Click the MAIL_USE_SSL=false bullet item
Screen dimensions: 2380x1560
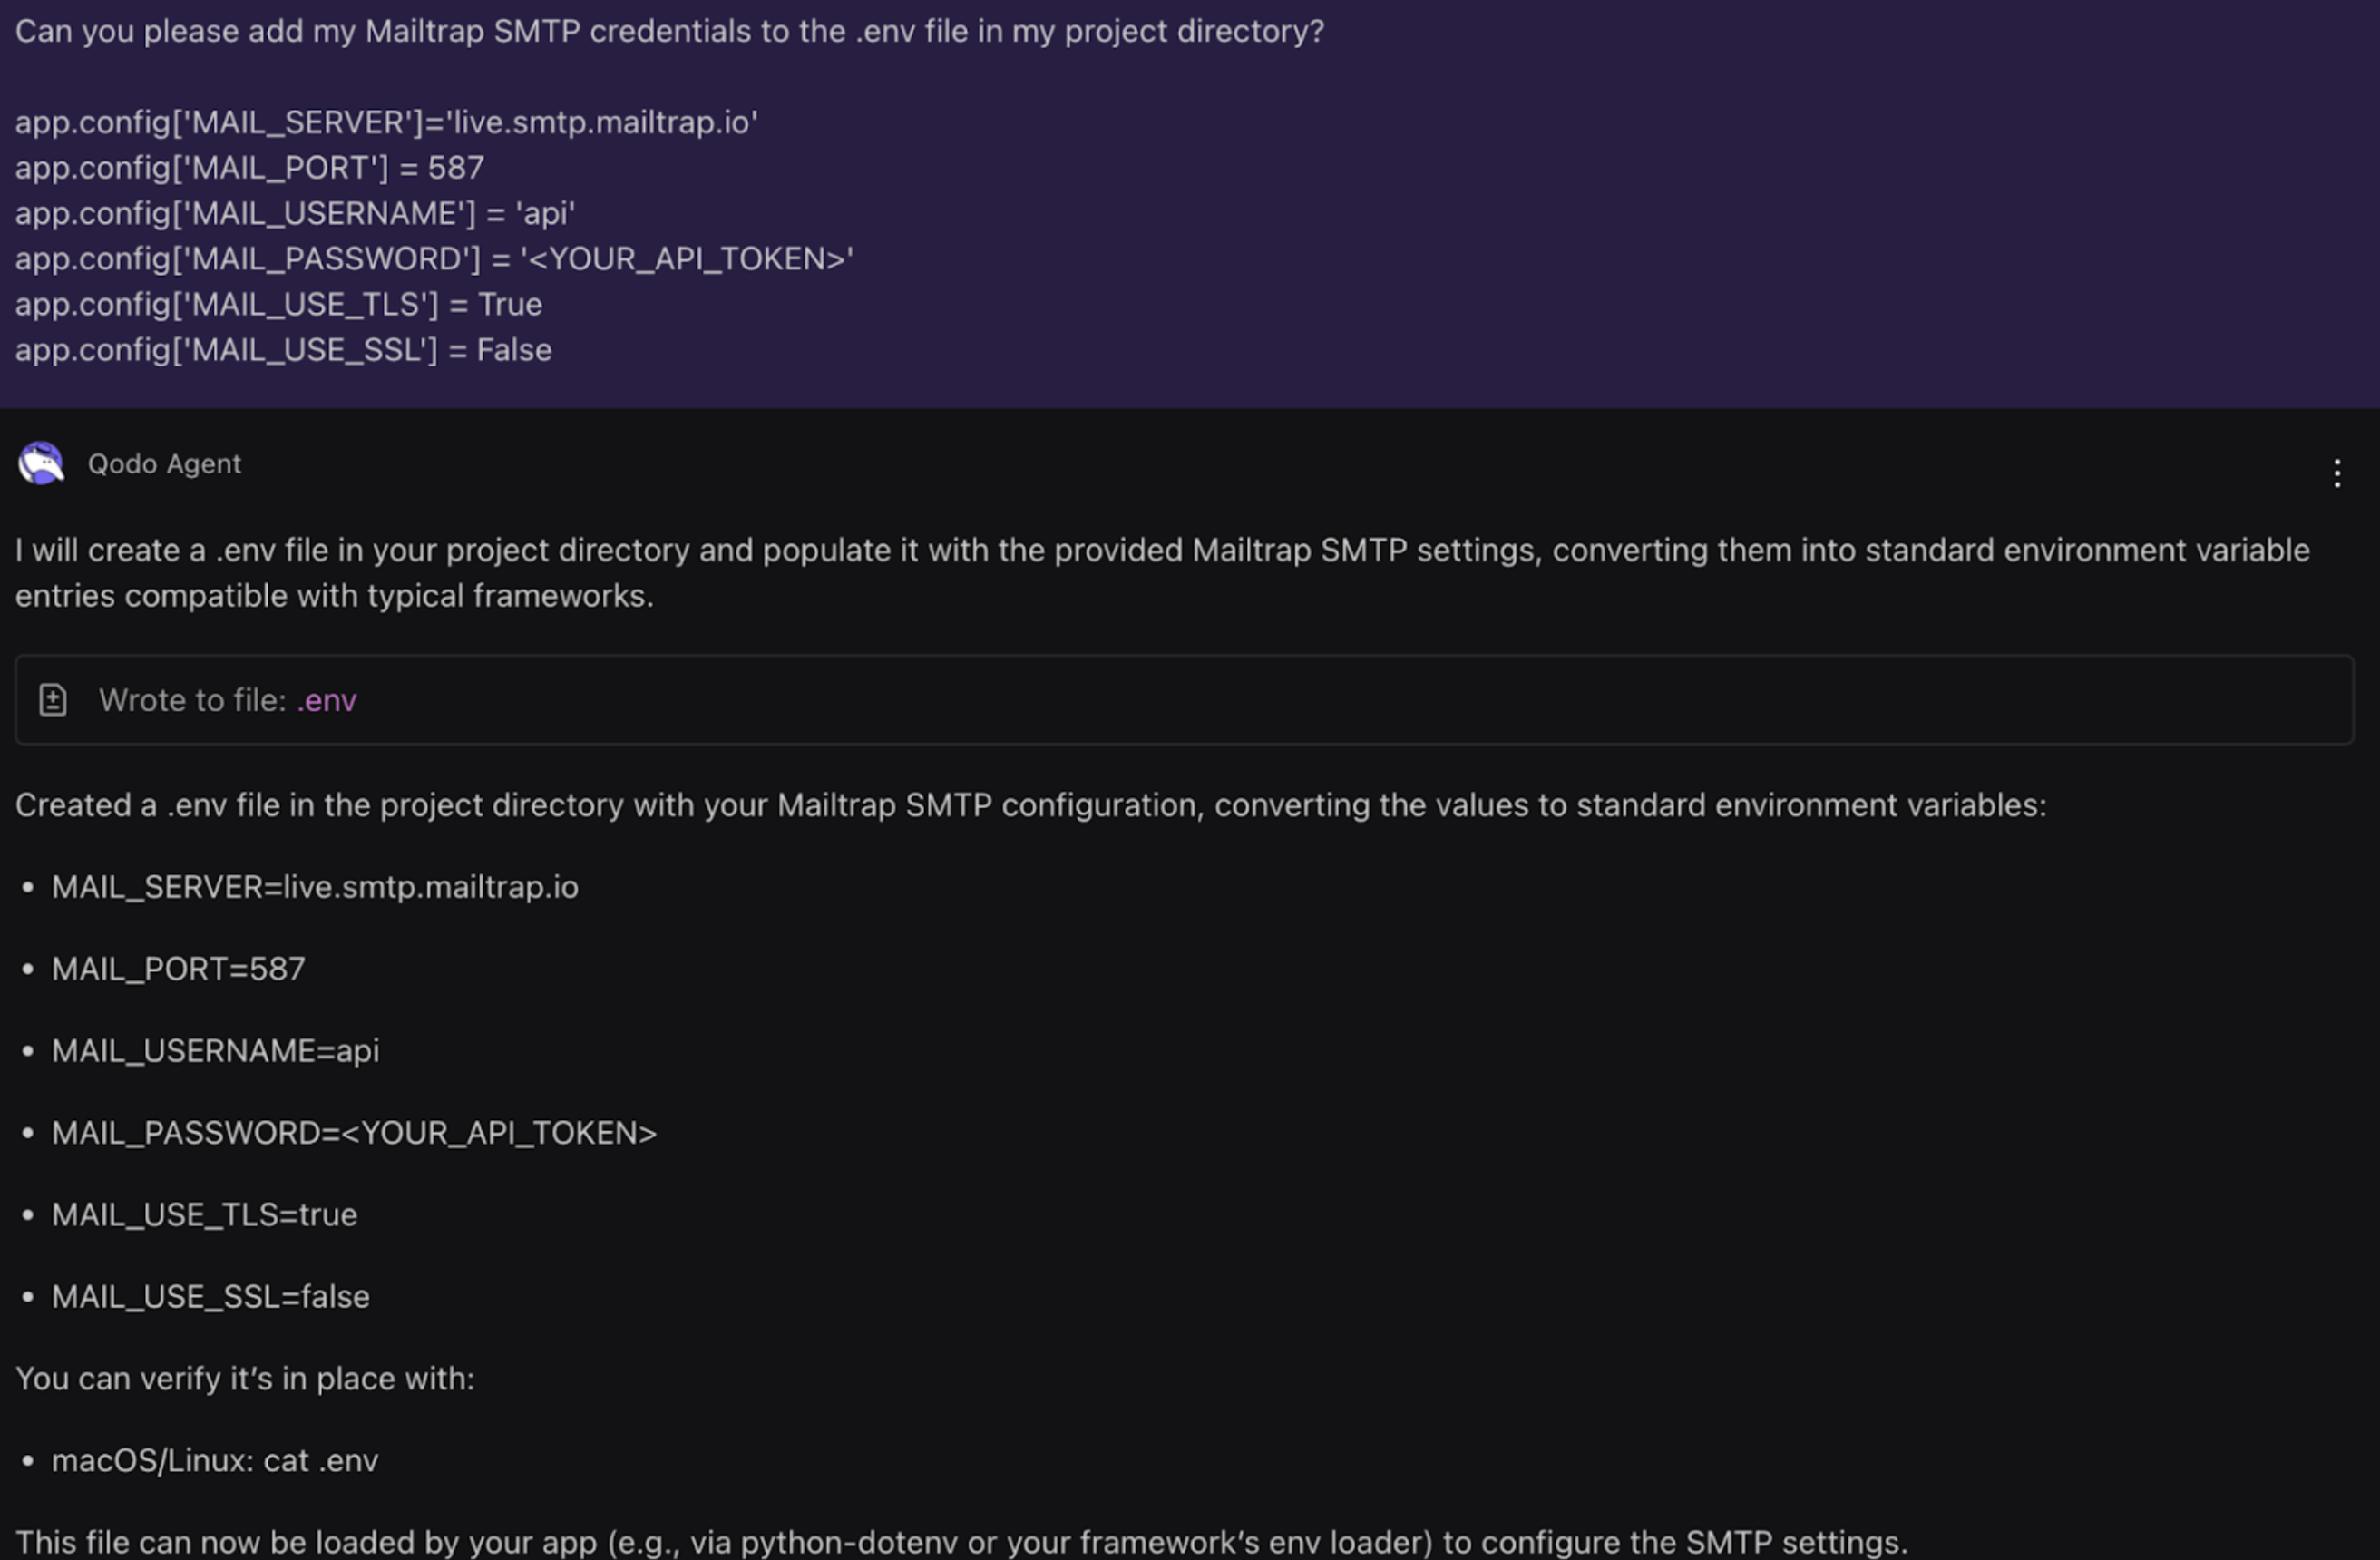pos(210,1297)
